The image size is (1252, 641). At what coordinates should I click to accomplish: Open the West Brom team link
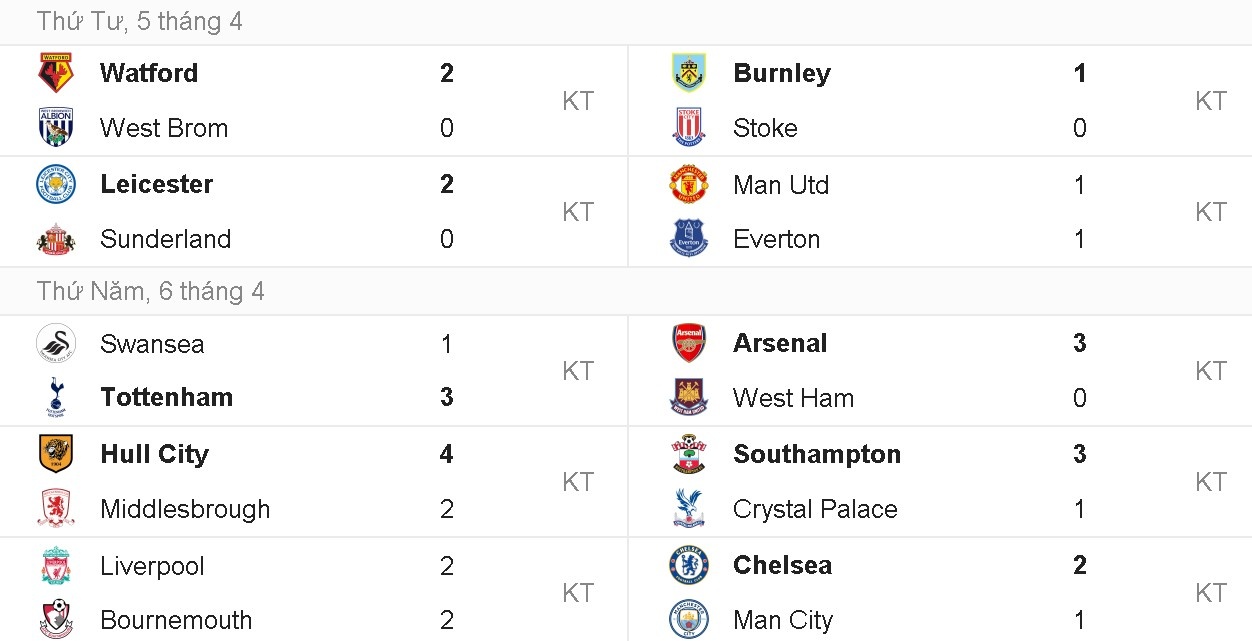[x=164, y=128]
